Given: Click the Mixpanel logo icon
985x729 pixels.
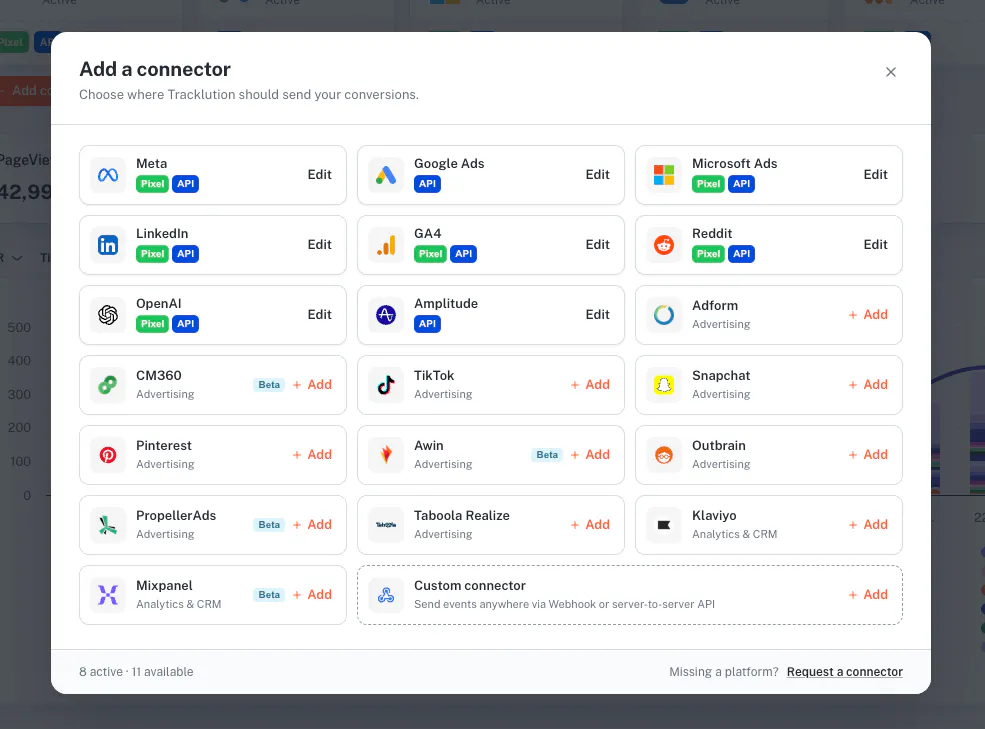Looking at the screenshot, I should [108, 595].
